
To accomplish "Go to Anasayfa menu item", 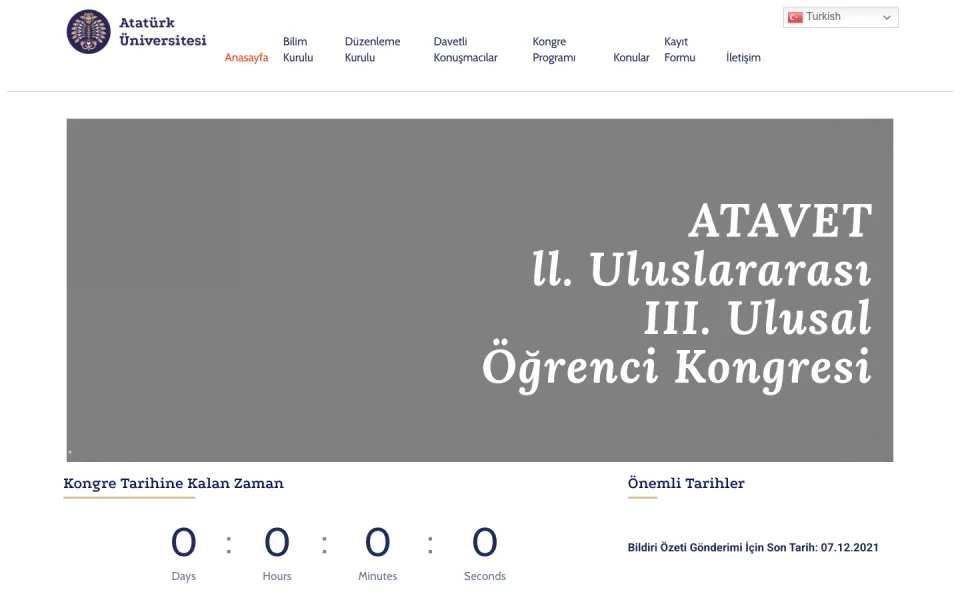I will click(246, 58).
